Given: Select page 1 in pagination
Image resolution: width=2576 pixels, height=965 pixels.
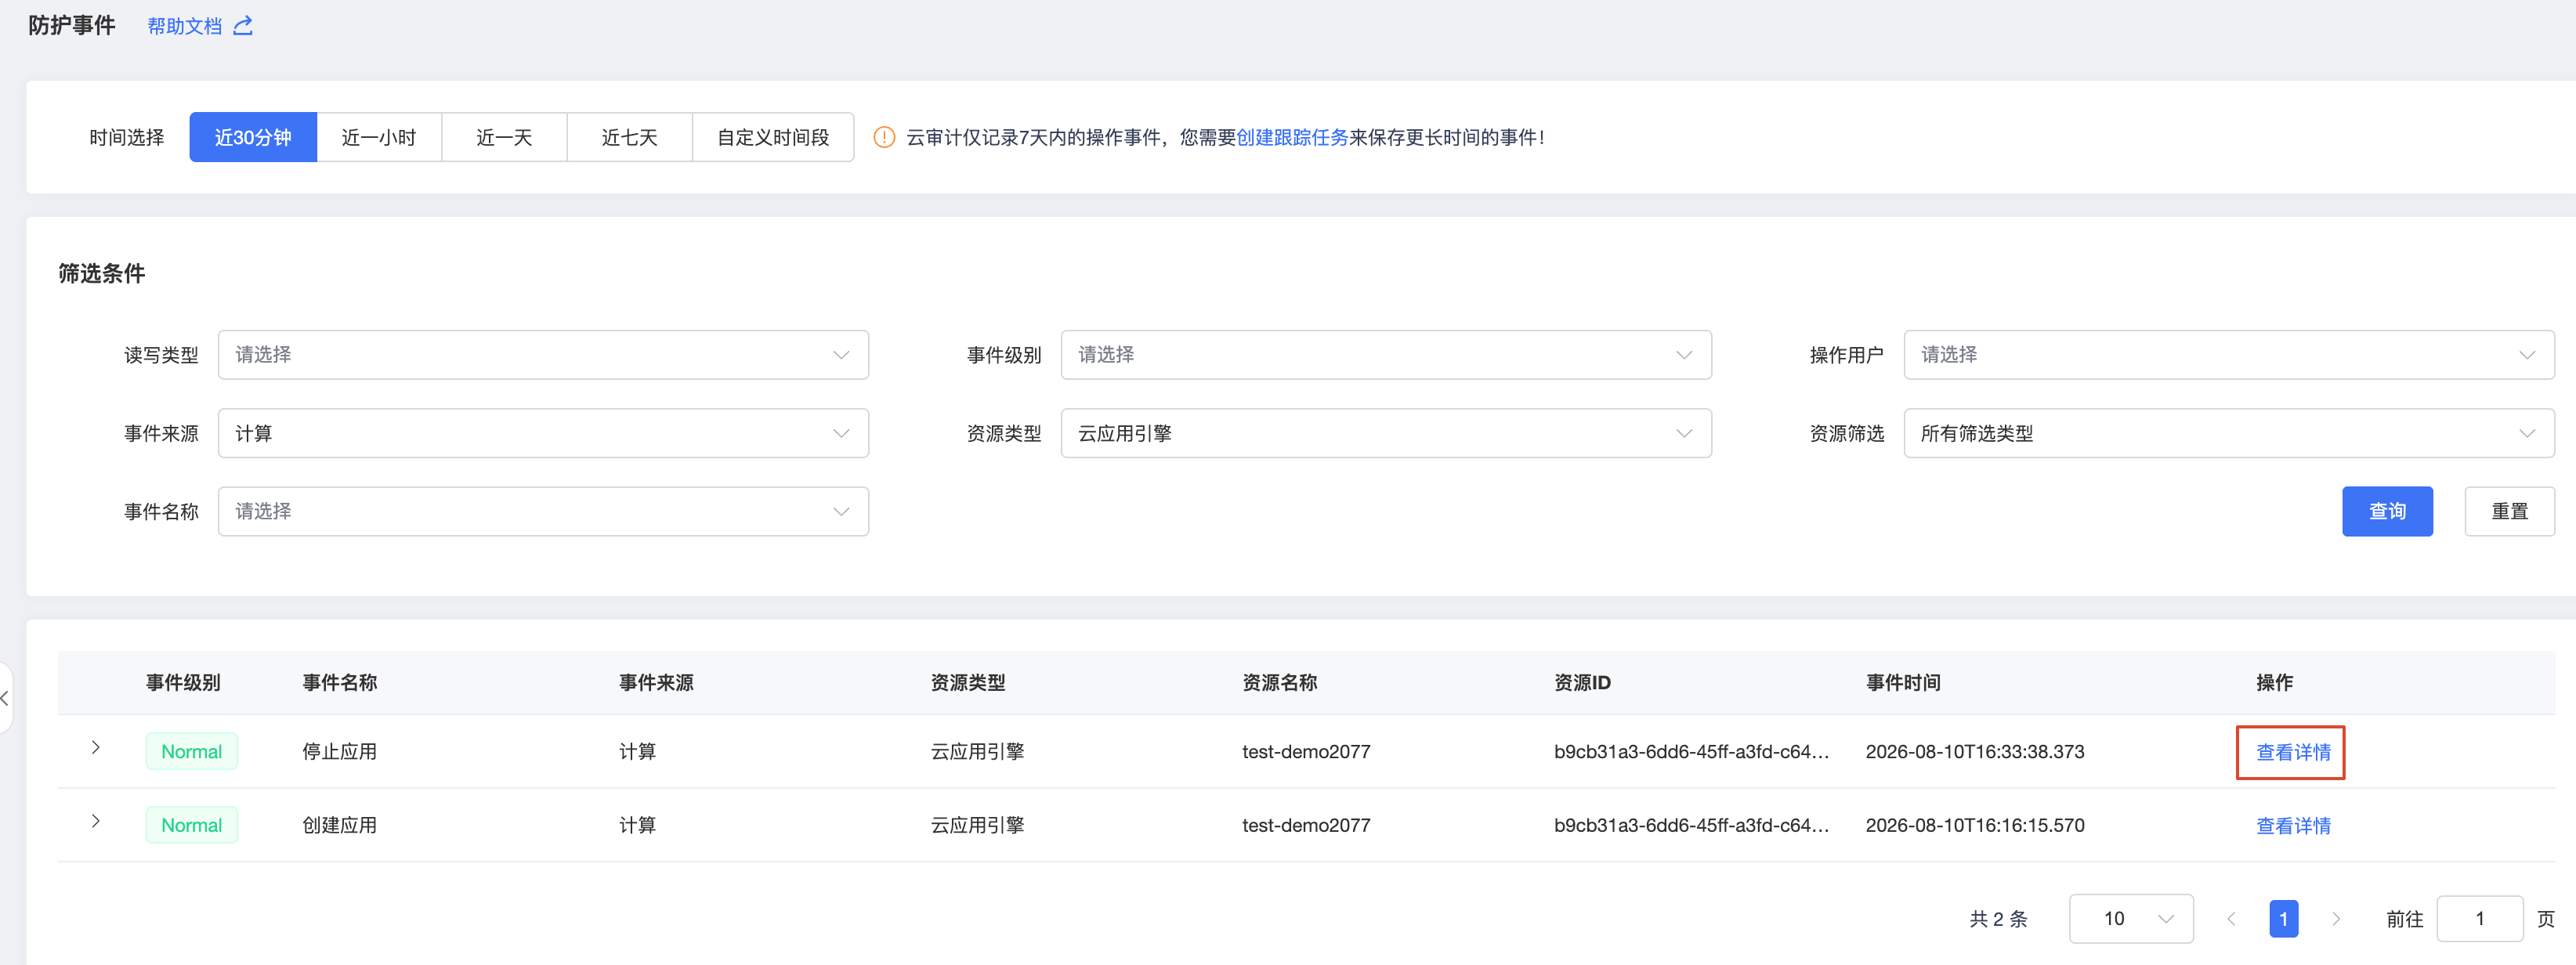Looking at the screenshot, I should [2283, 918].
